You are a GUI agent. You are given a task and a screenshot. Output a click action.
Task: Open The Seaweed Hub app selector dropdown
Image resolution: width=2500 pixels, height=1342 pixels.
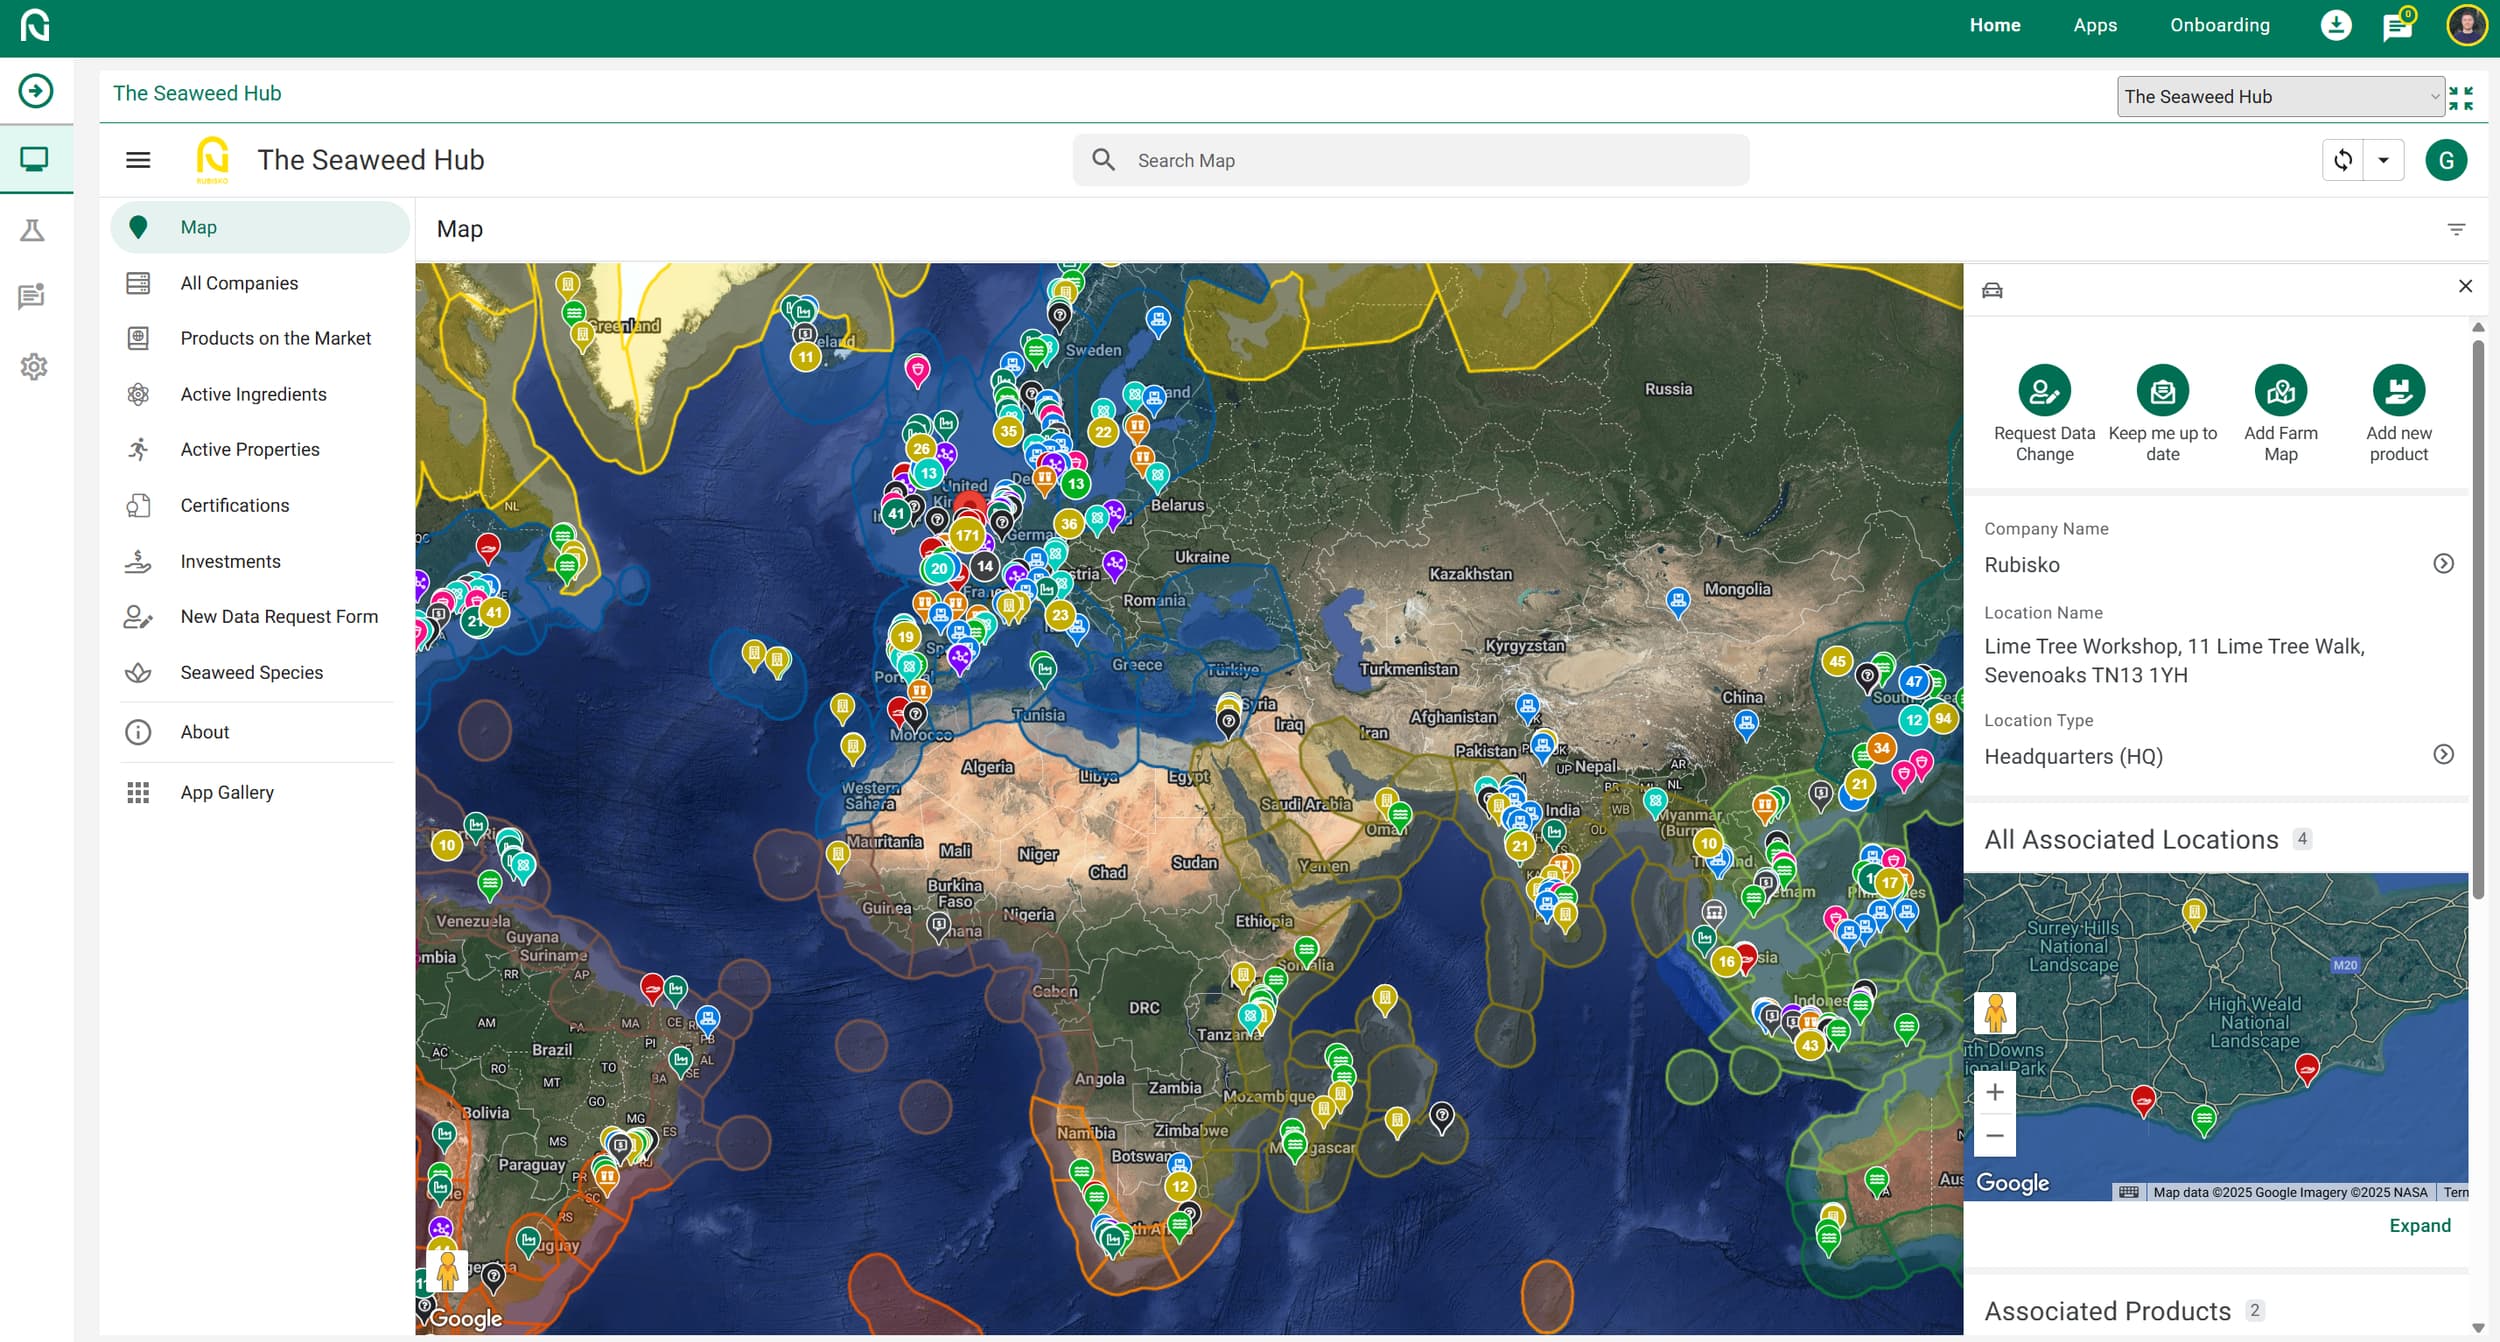(x=2281, y=96)
